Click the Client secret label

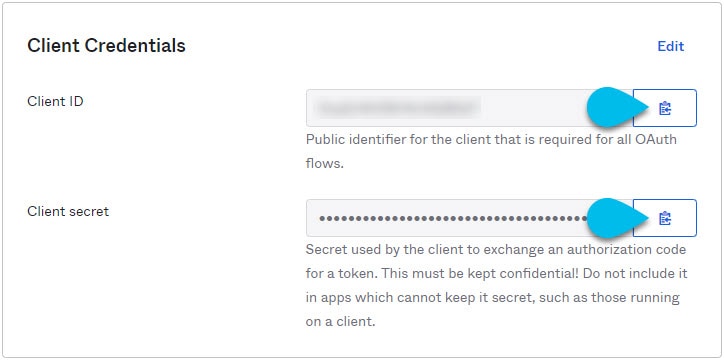(68, 211)
